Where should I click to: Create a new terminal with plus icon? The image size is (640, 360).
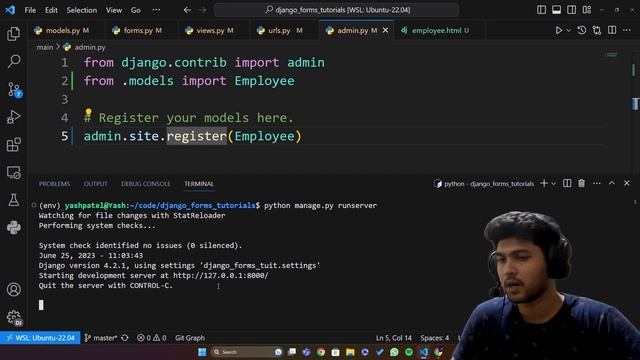544,184
